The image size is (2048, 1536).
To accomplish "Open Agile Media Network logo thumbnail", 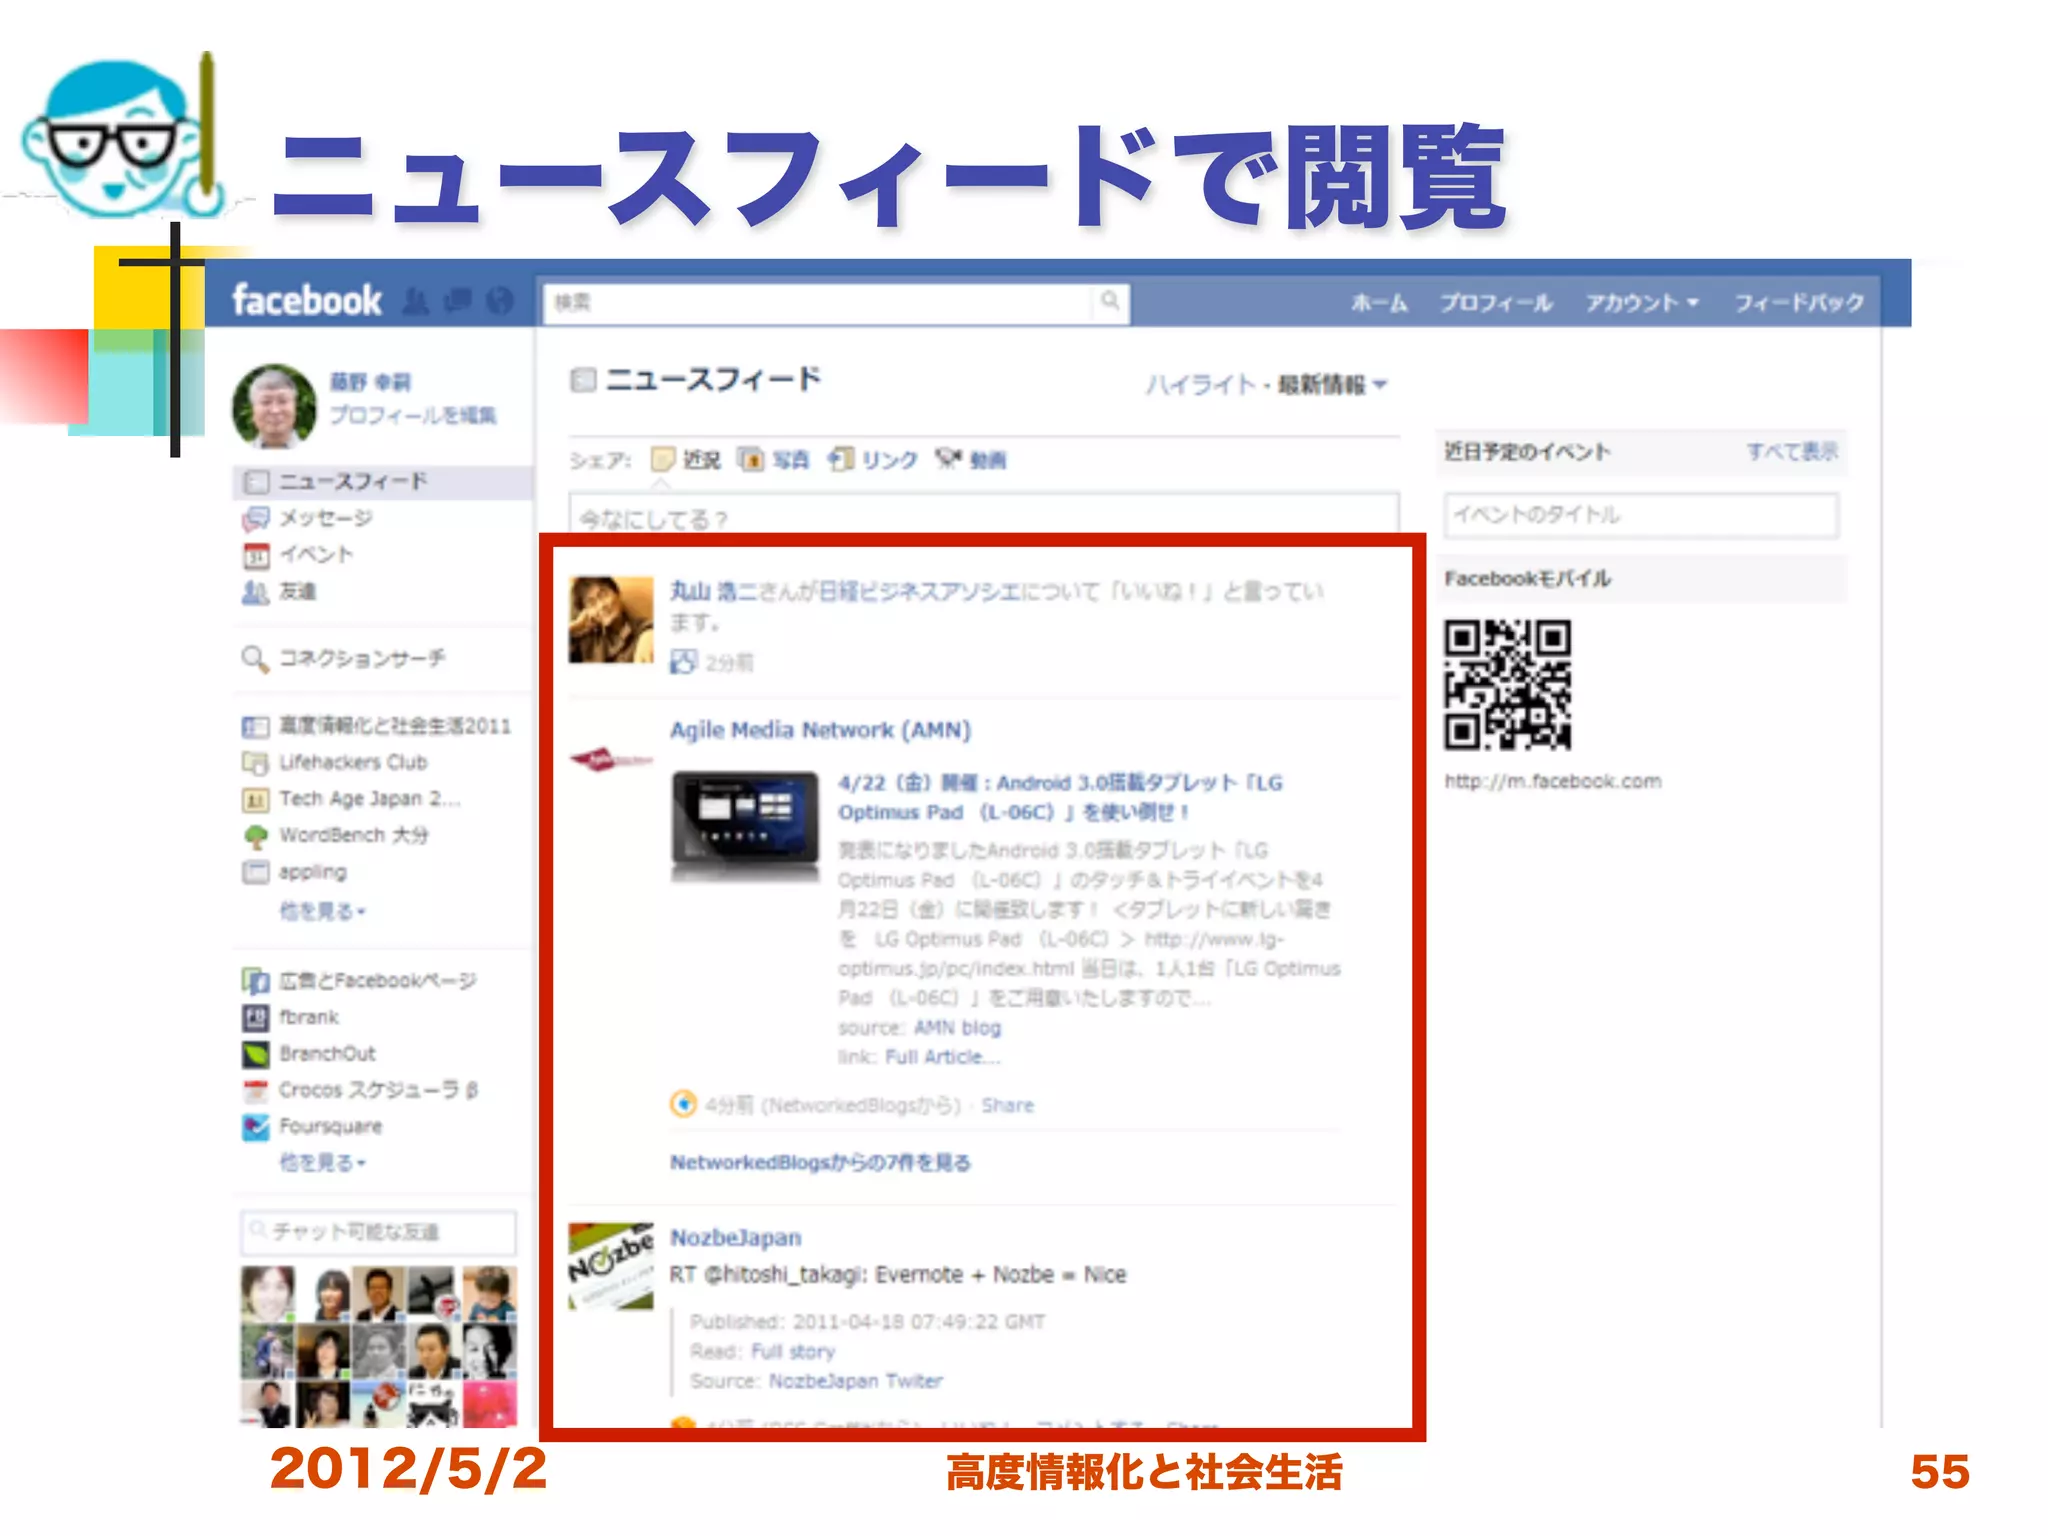I will [x=611, y=760].
